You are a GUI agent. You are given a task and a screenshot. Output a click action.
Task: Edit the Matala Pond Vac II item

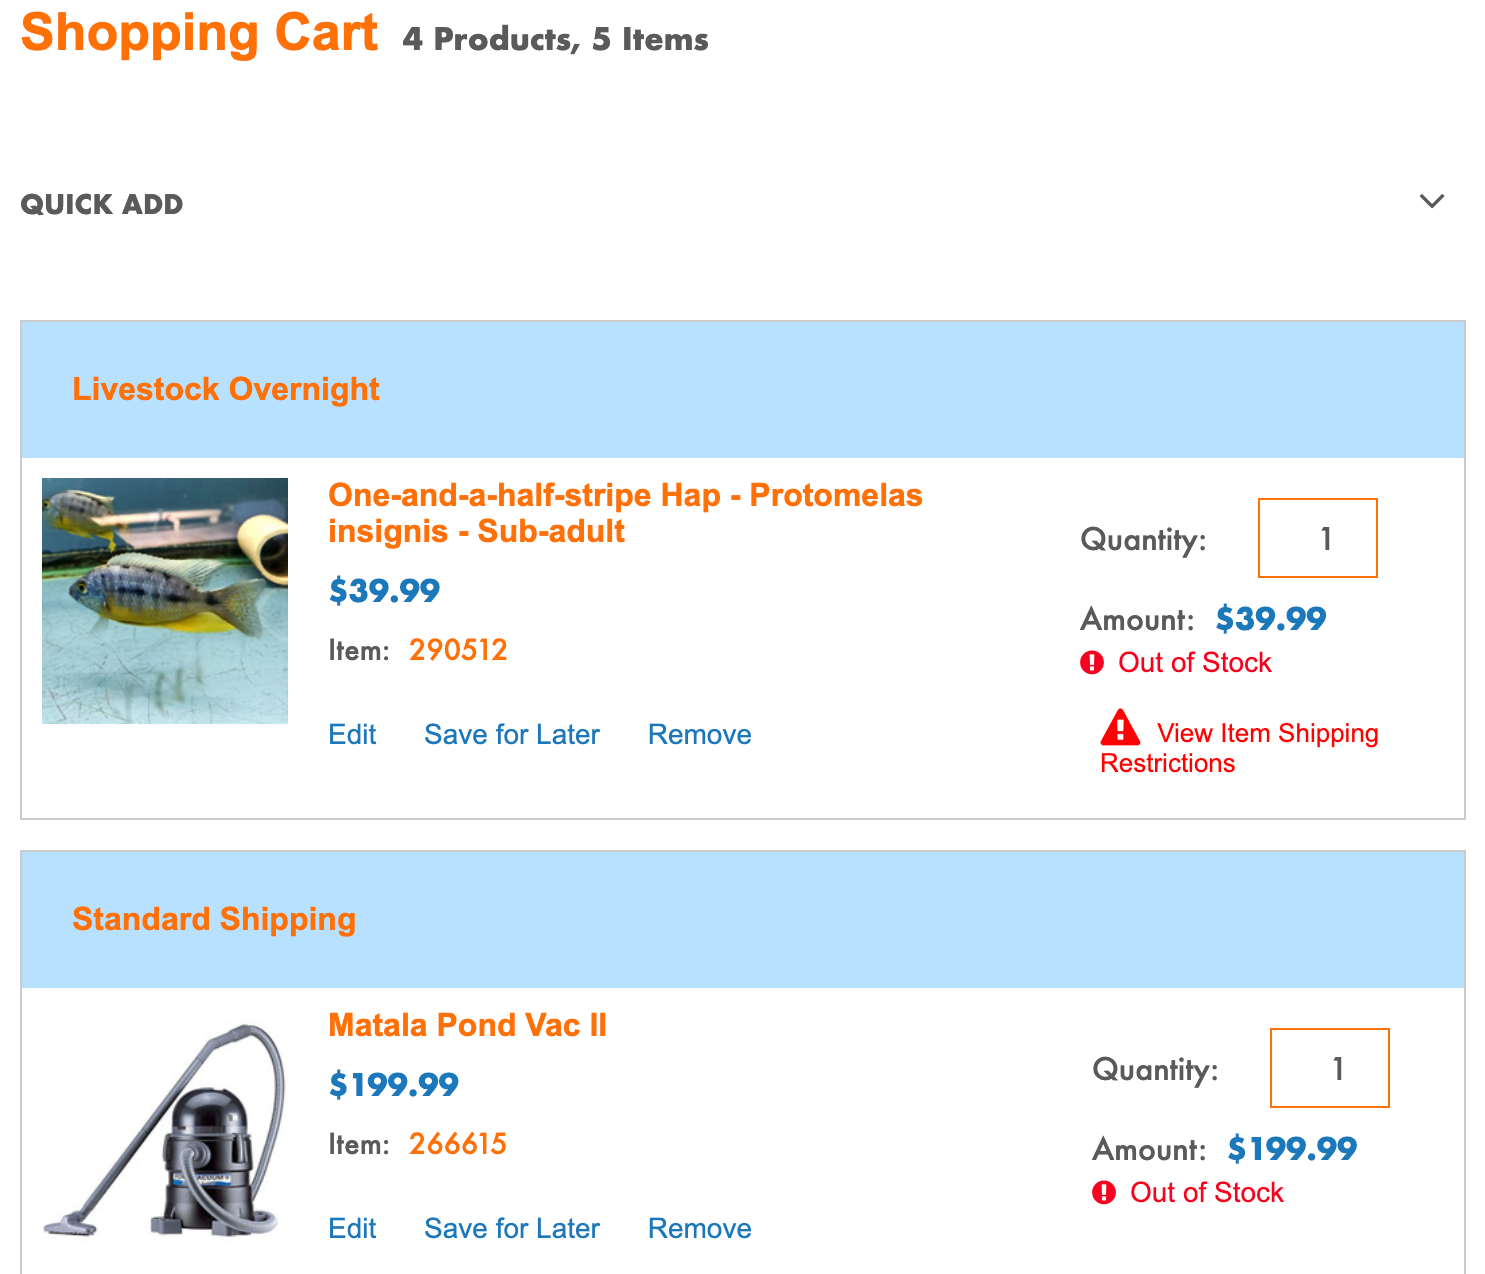[352, 1228]
